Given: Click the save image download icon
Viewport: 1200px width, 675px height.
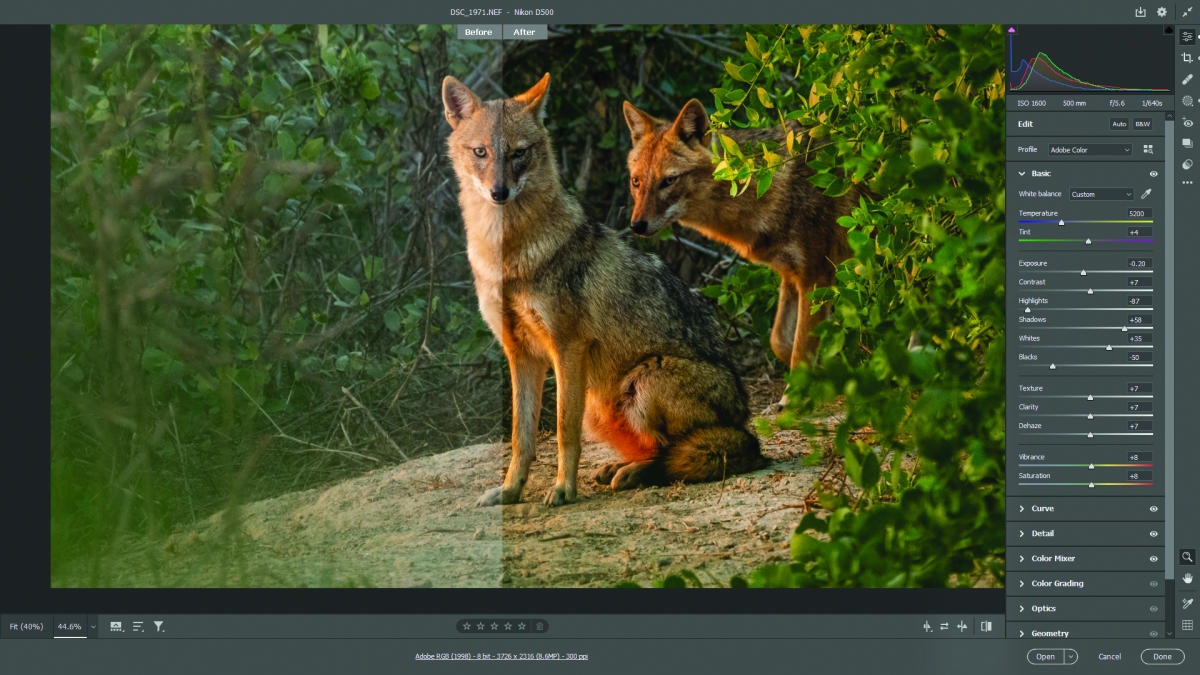Looking at the screenshot, I should pos(1140,12).
